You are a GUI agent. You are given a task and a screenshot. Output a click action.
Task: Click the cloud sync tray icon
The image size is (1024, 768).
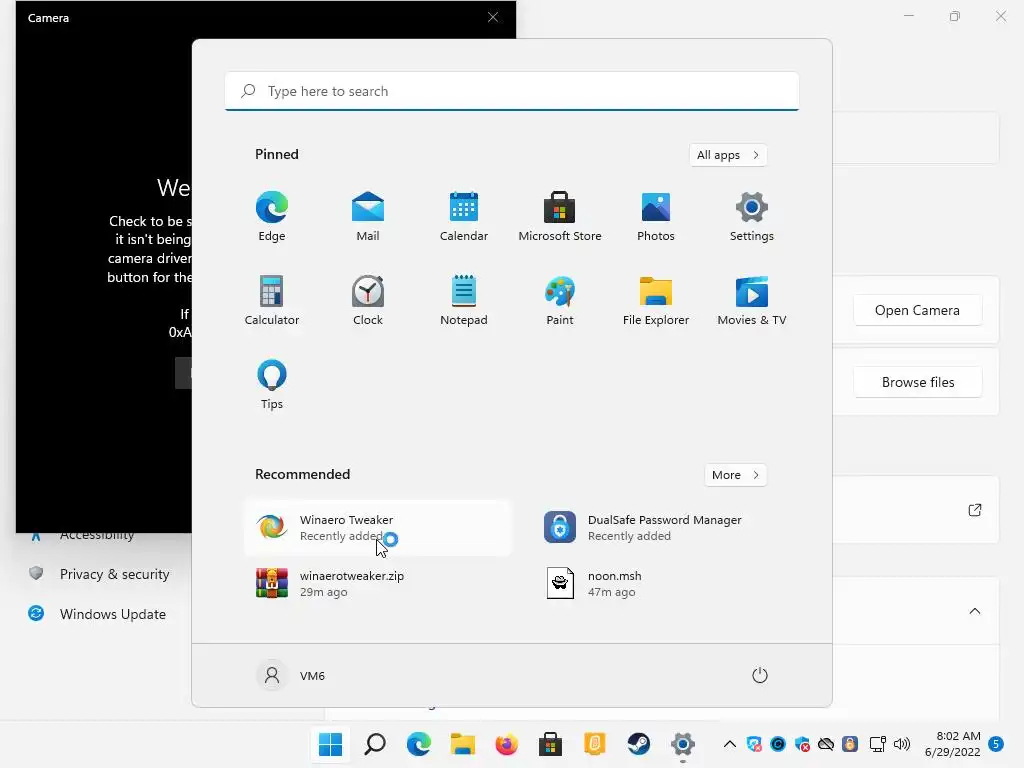tap(826, 744)
